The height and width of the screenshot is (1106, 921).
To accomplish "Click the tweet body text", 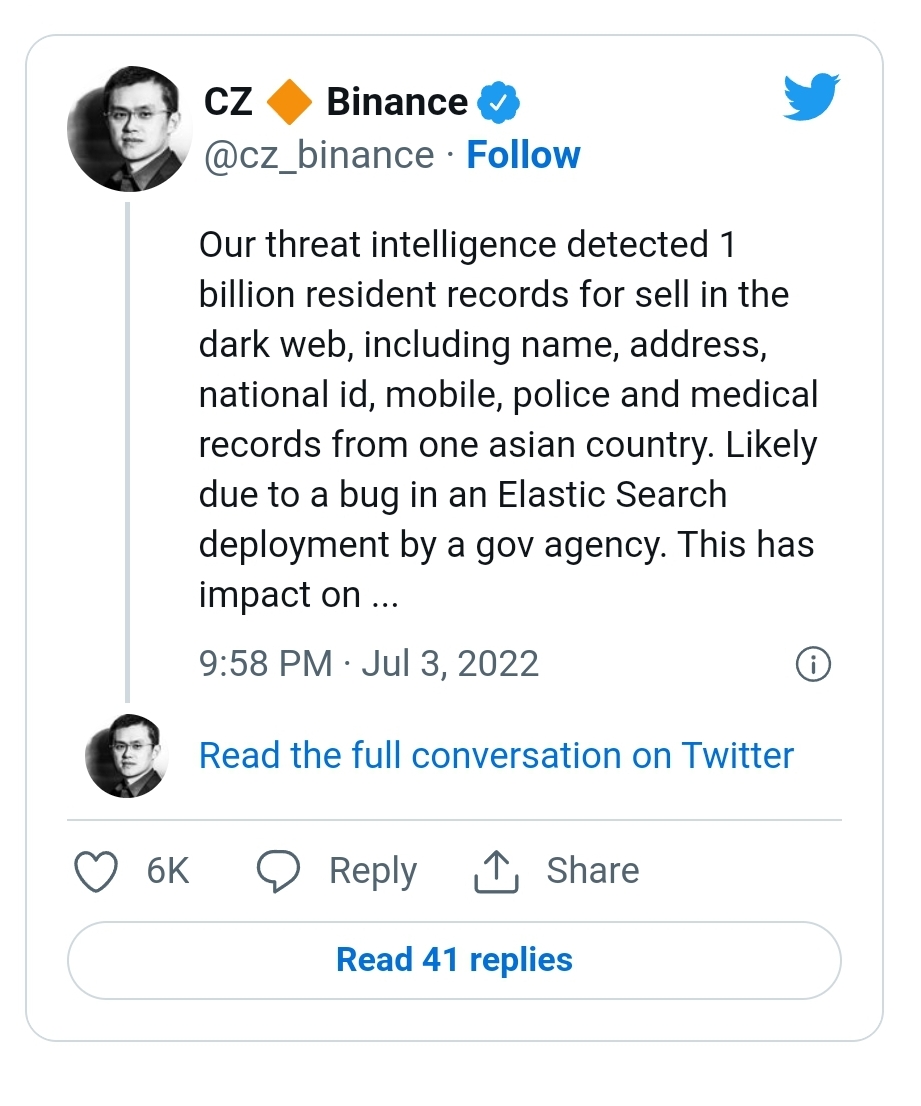I will coord(508,420).
